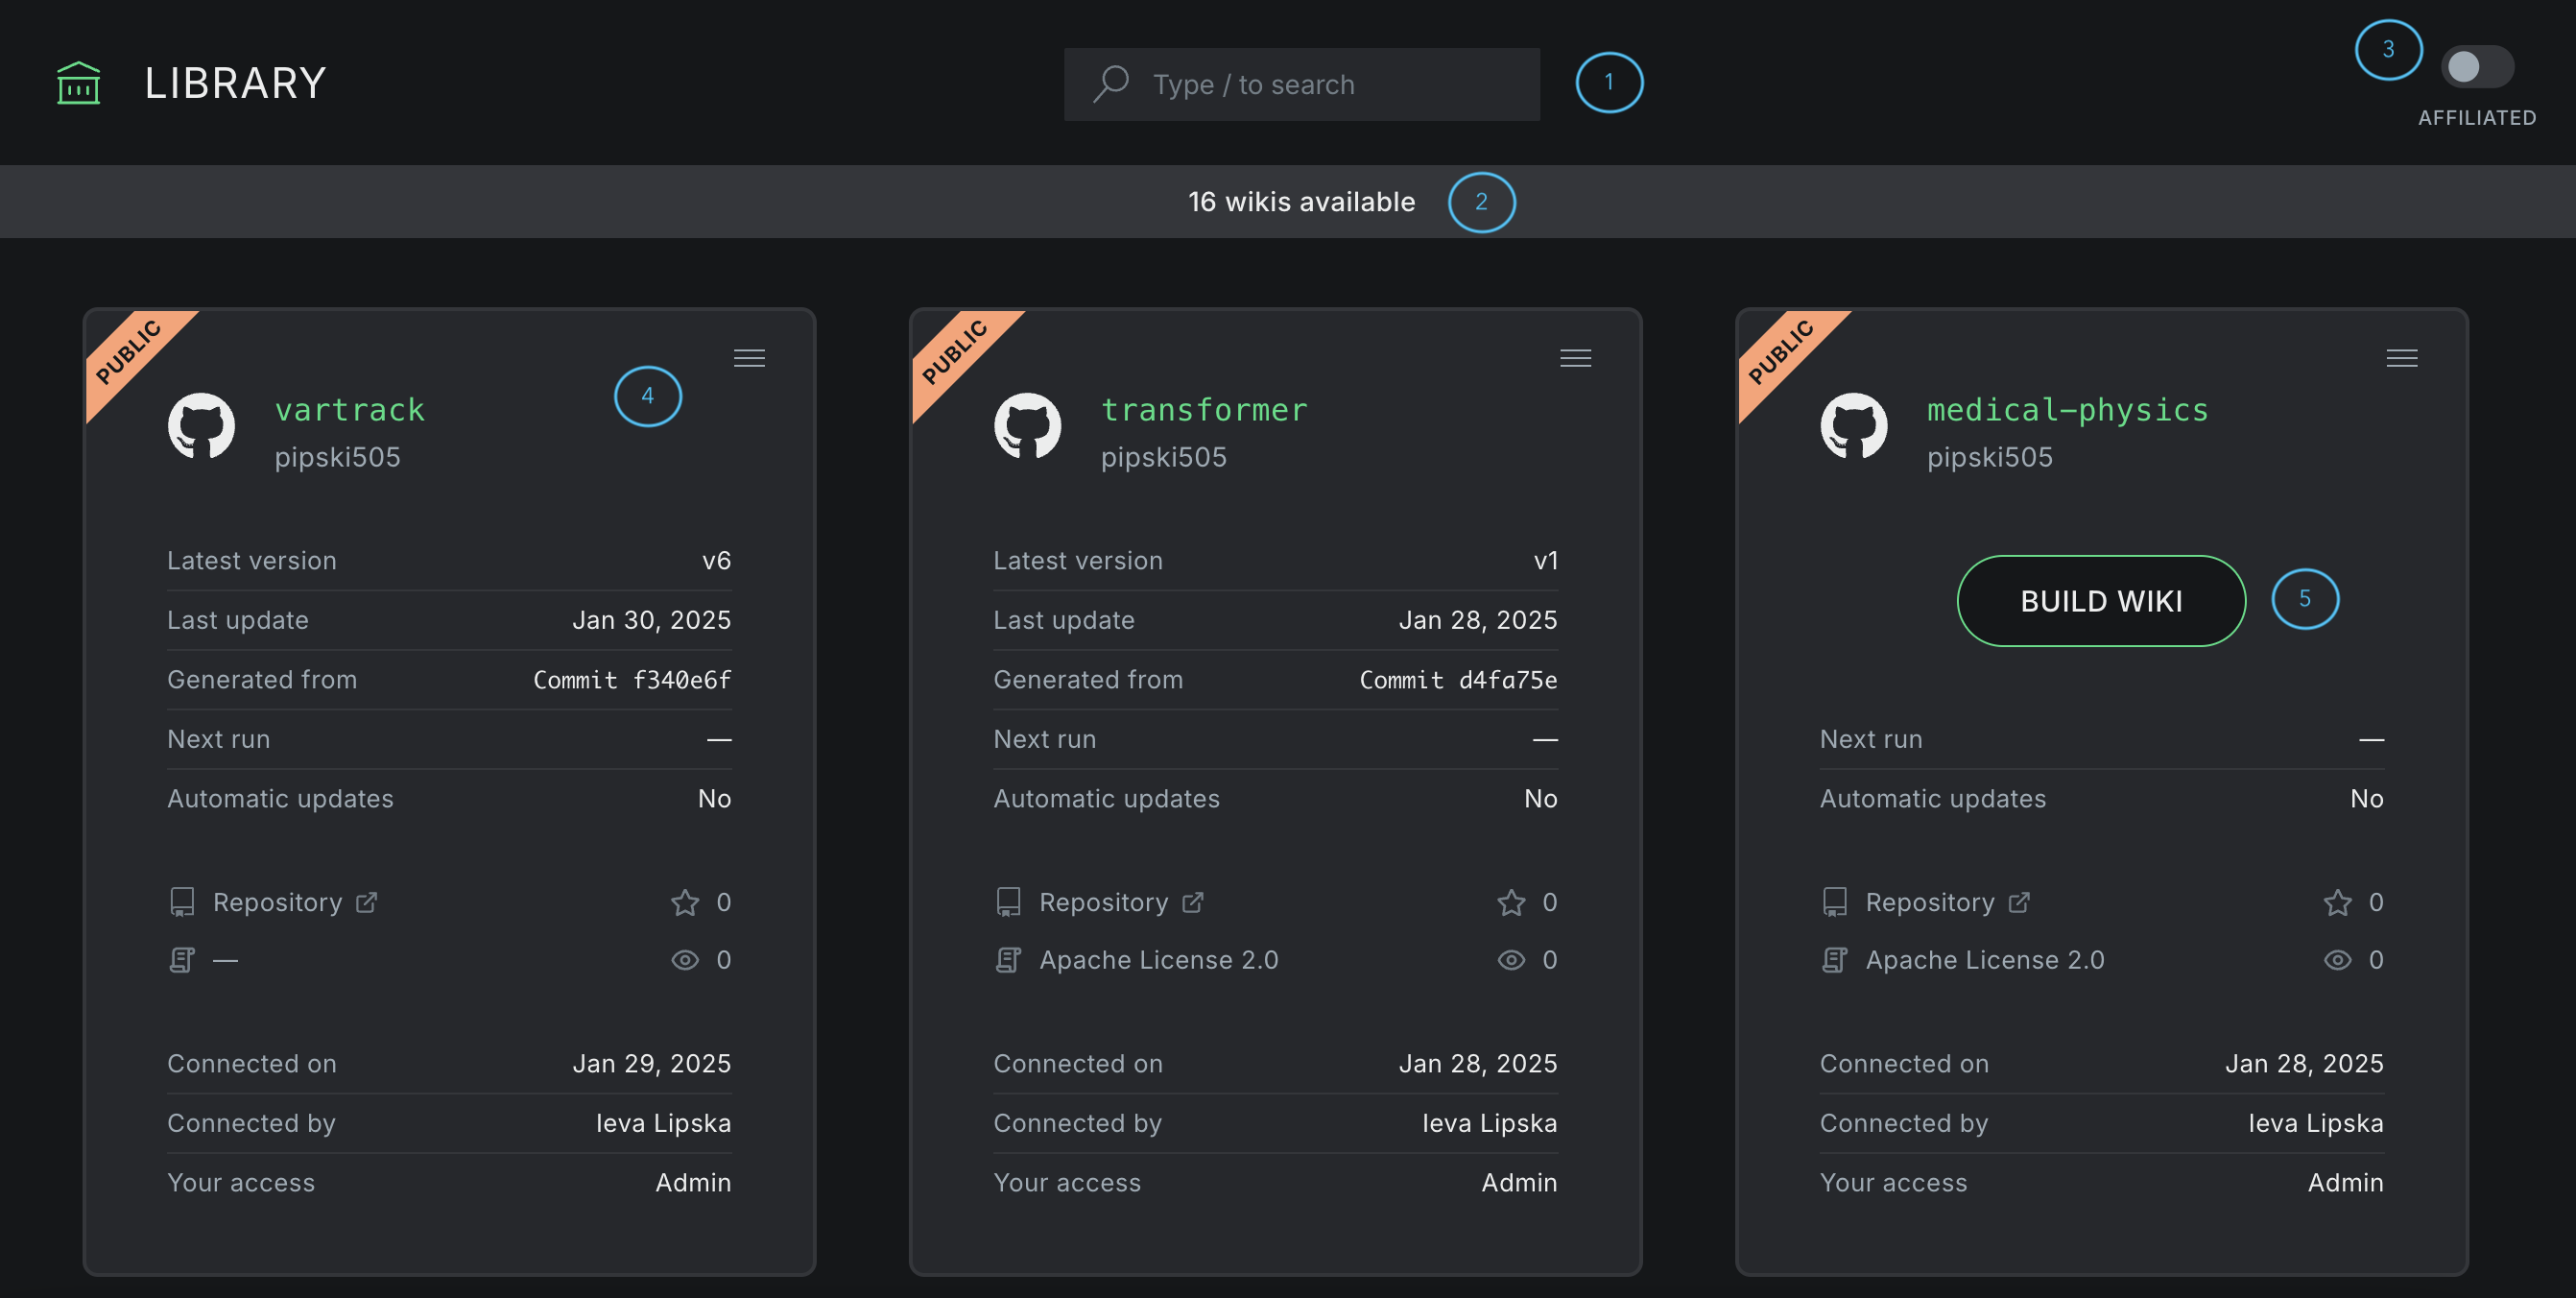This screenshot has width=2576, height=1298.
Task: Open the vartrack wiki title
Action: coord(350,410)
